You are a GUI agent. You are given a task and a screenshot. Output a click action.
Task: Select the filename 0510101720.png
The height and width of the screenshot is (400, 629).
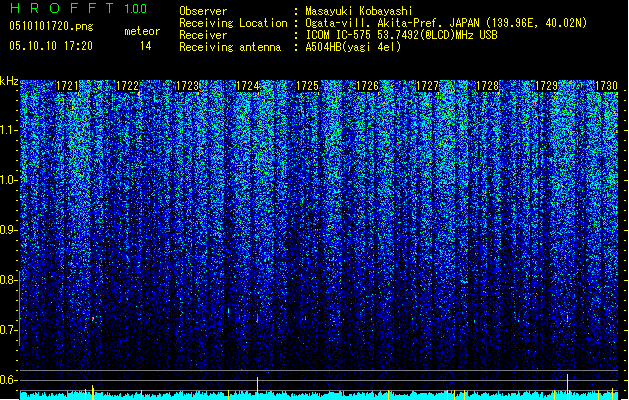[x=51, y=27]
